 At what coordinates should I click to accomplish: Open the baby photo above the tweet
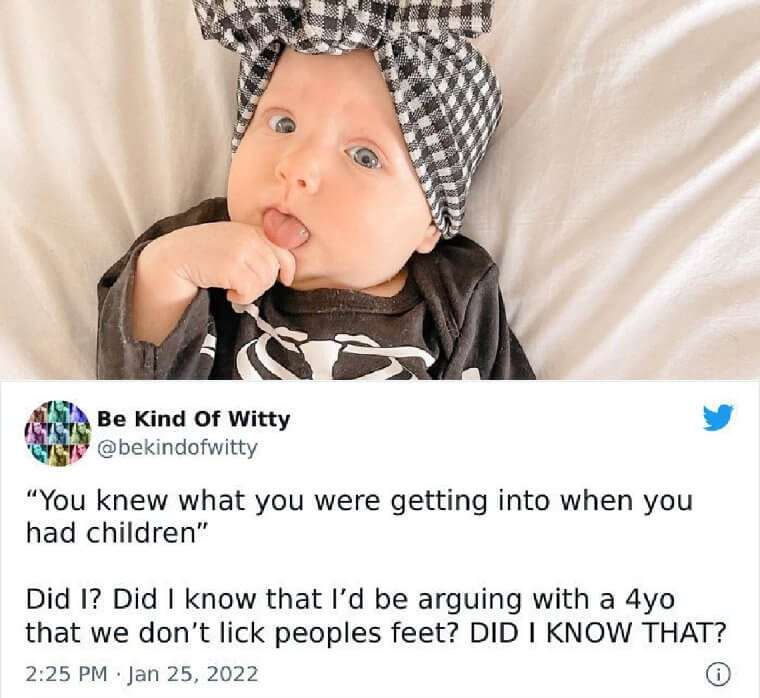(380, 190)
